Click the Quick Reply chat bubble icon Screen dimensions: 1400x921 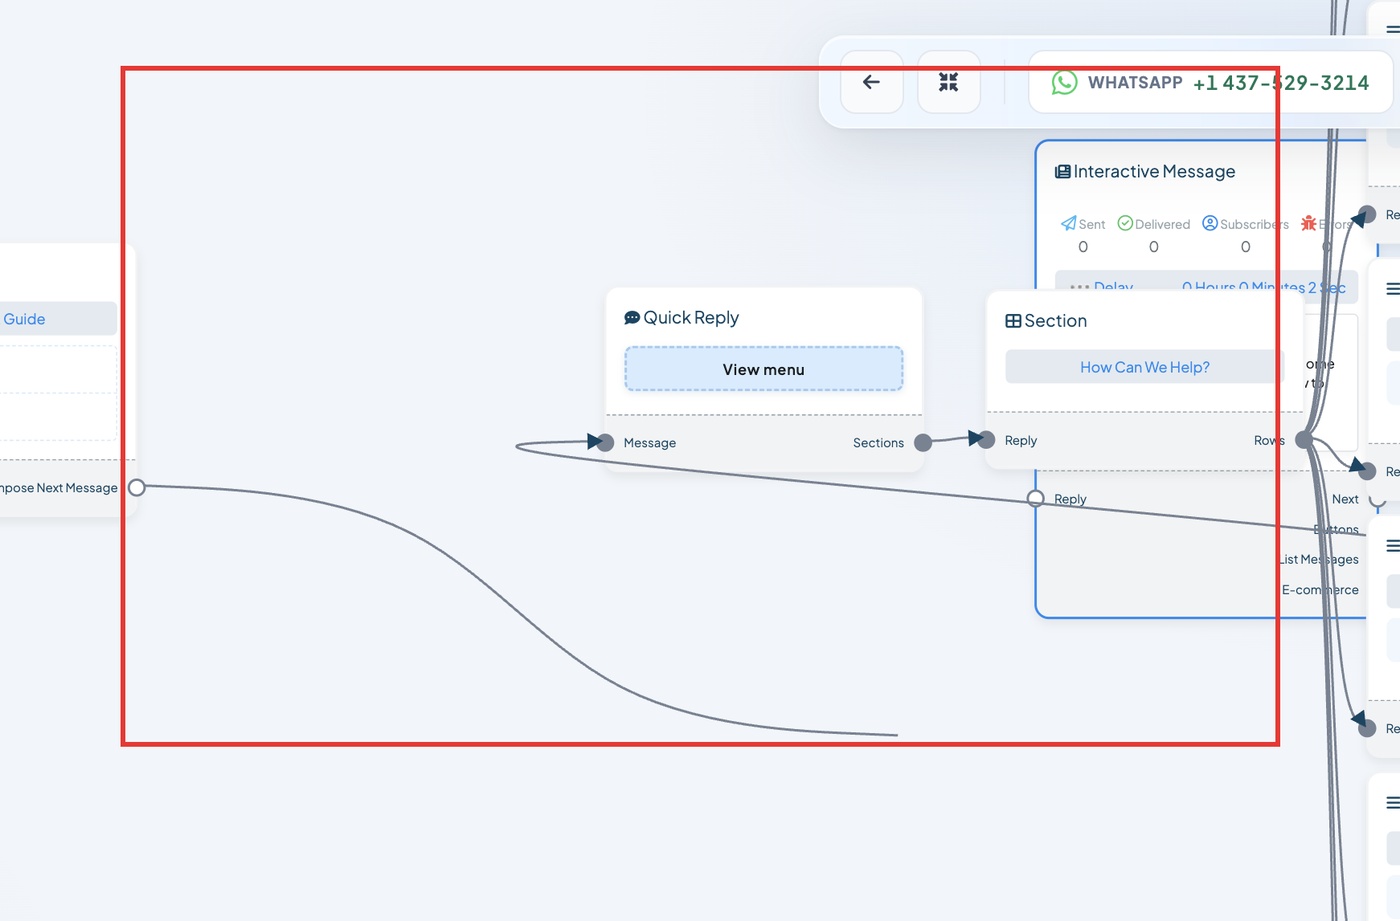tap(632, 318)
